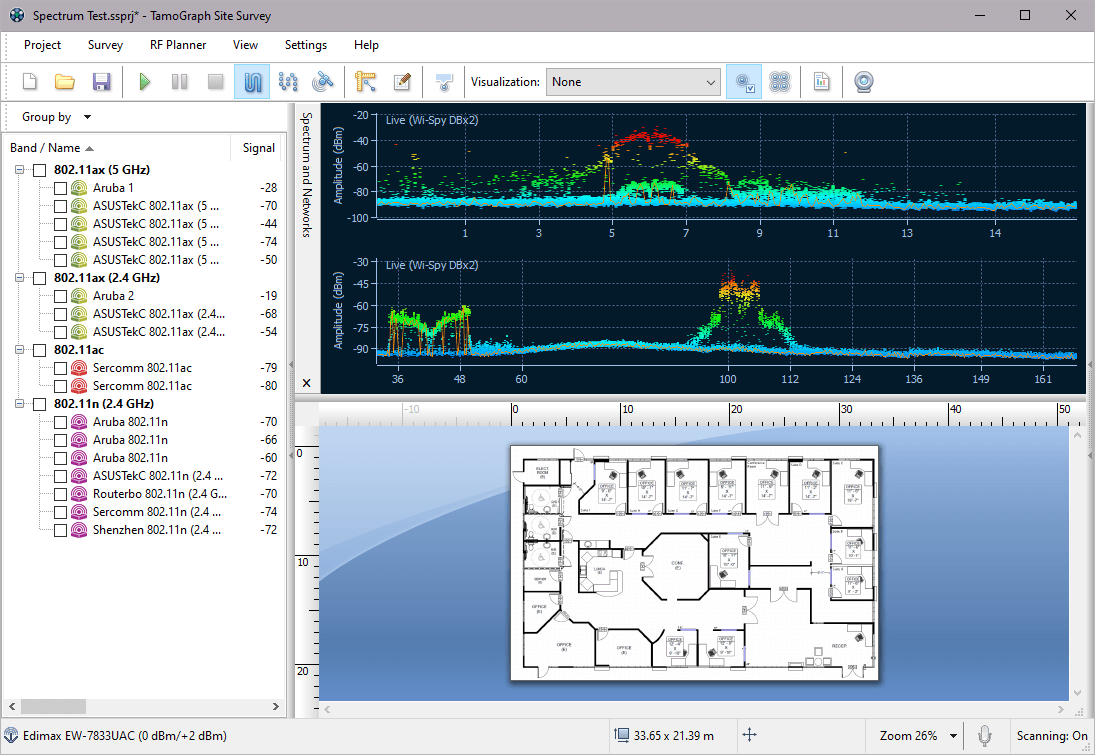Screen dimensions: 1095x755
Task: Click the left pane horizontal scrollbar thumb
Action: pyautogui.click(x=53, y=707)
